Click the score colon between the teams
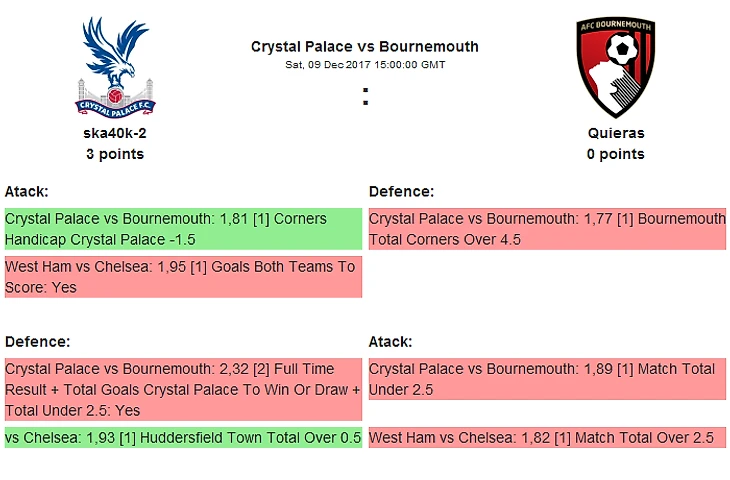730x480 pixels. [365, 96]
